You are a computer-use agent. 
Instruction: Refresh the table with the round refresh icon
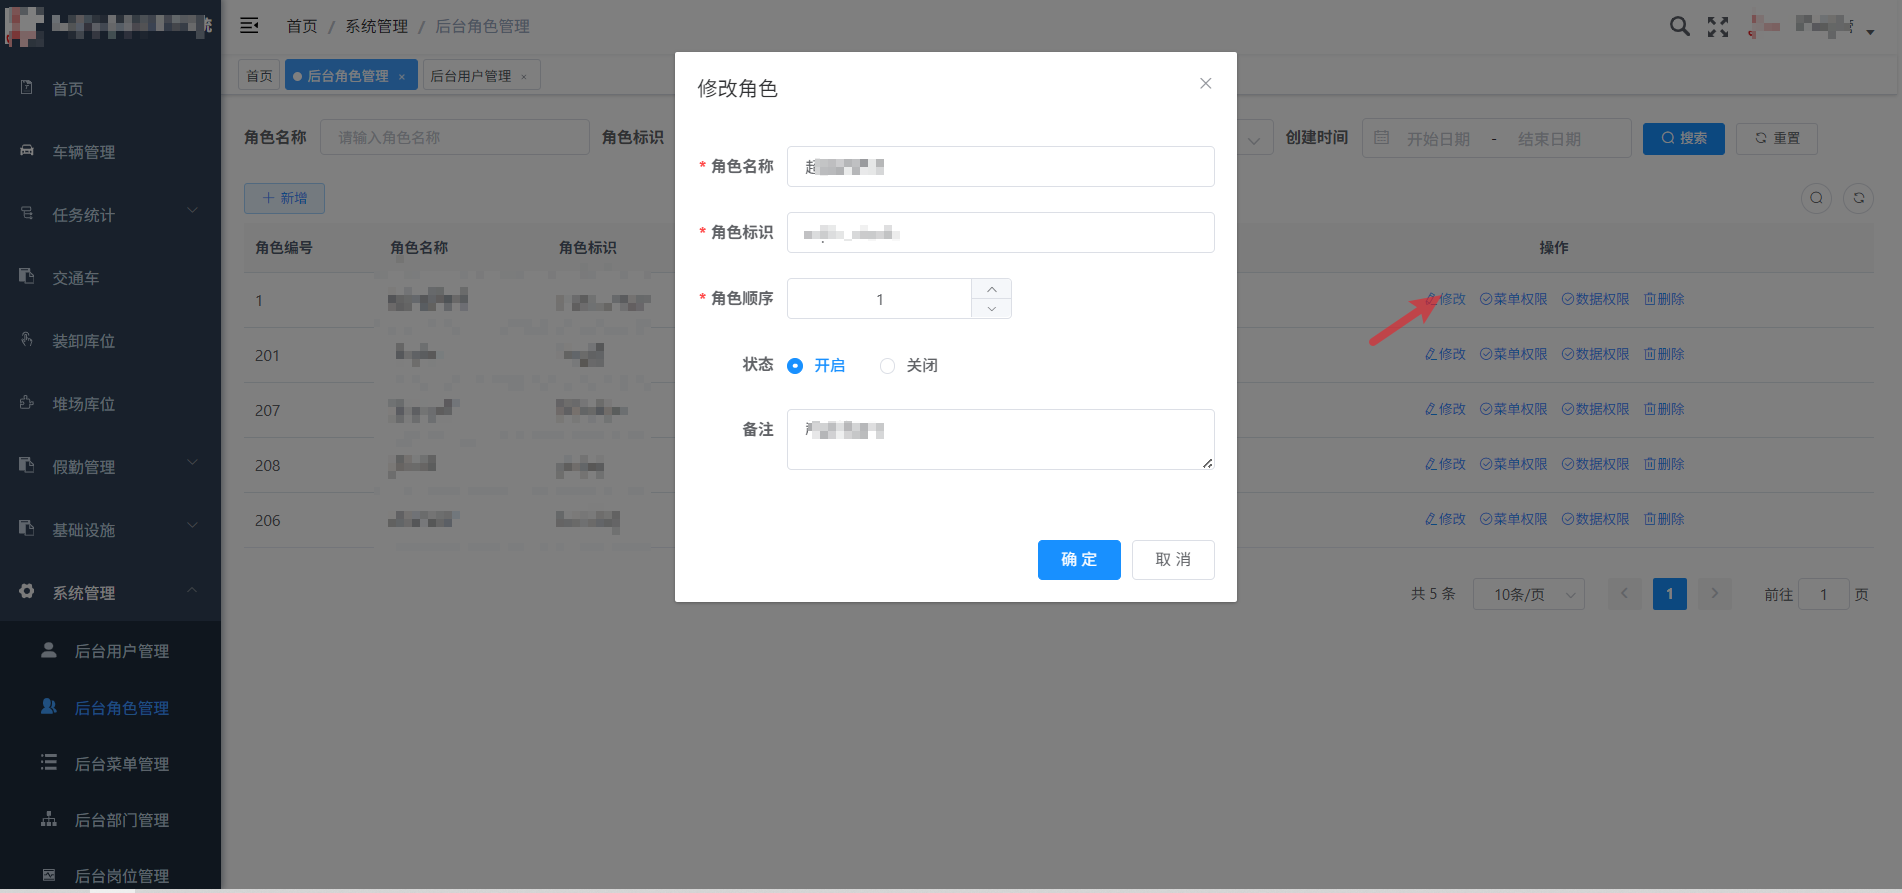(x=1859, y=198)
